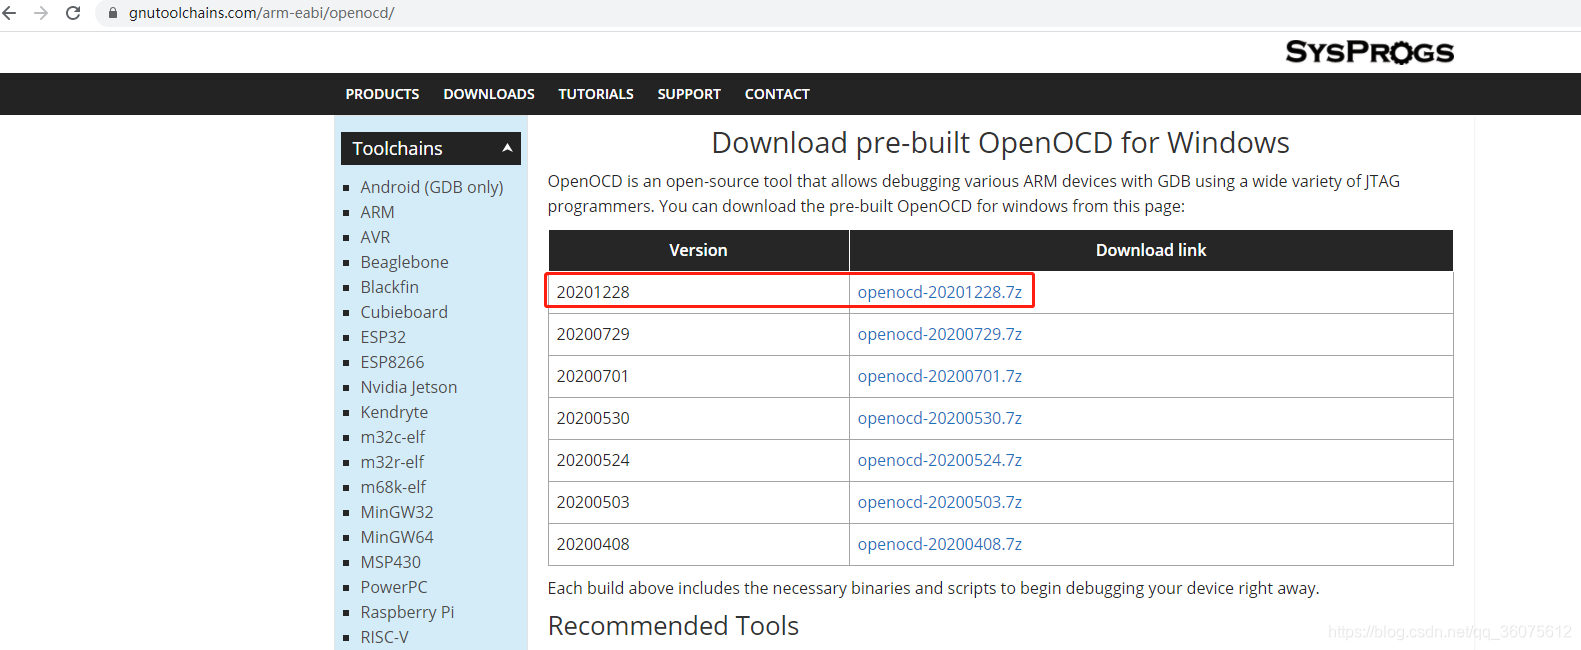The image size is (1581, 650).
Task: Open the Blackfin toolchain link
Action: 389,287
